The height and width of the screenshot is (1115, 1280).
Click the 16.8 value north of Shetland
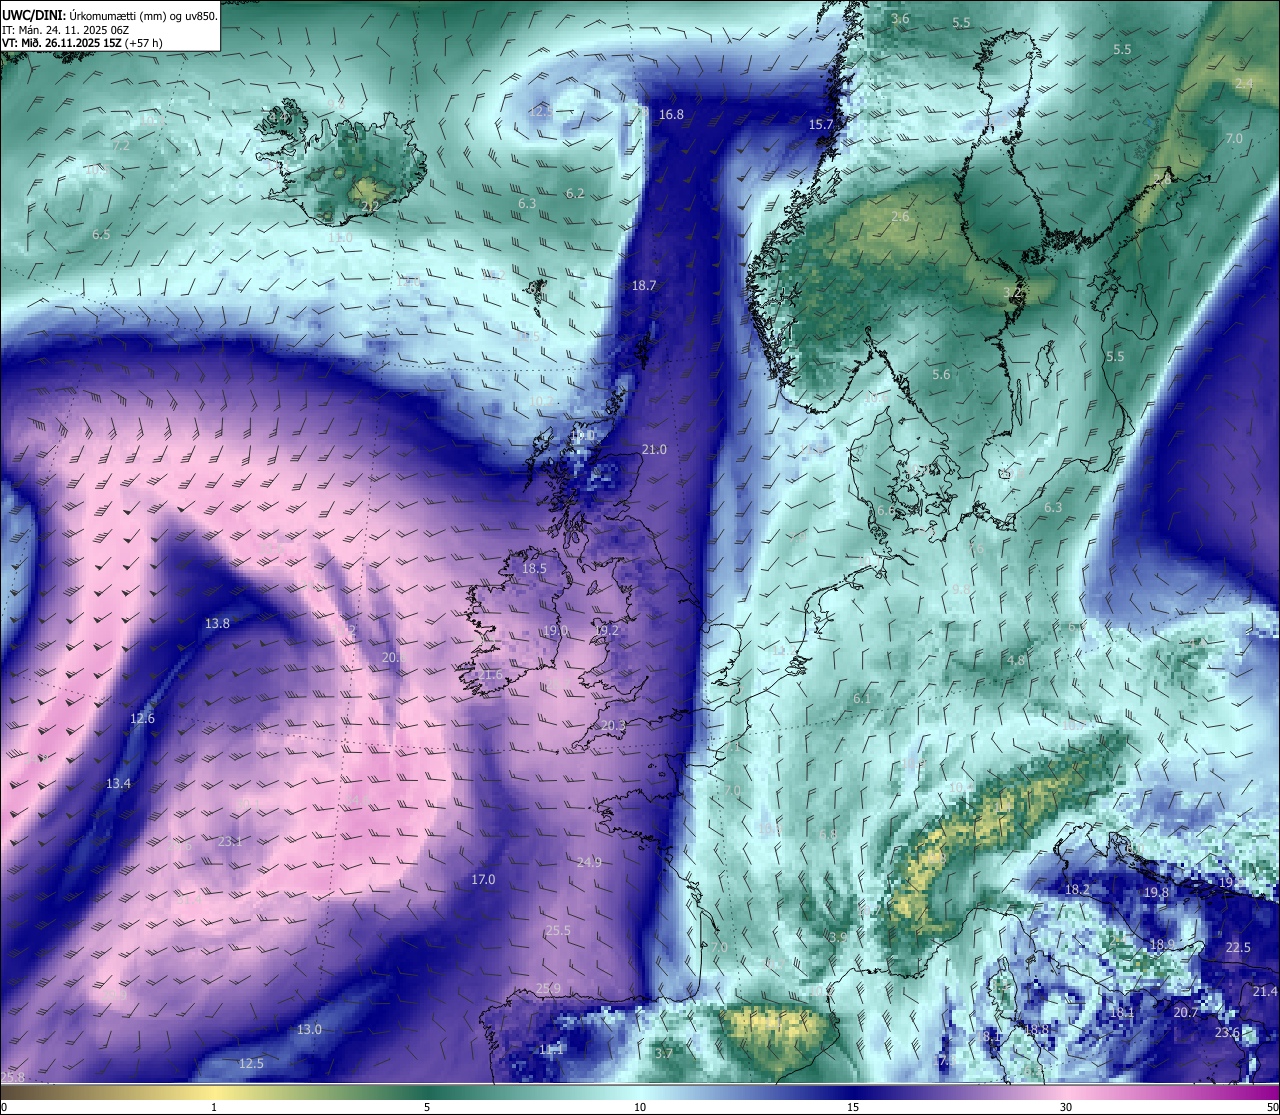point(671,115)
